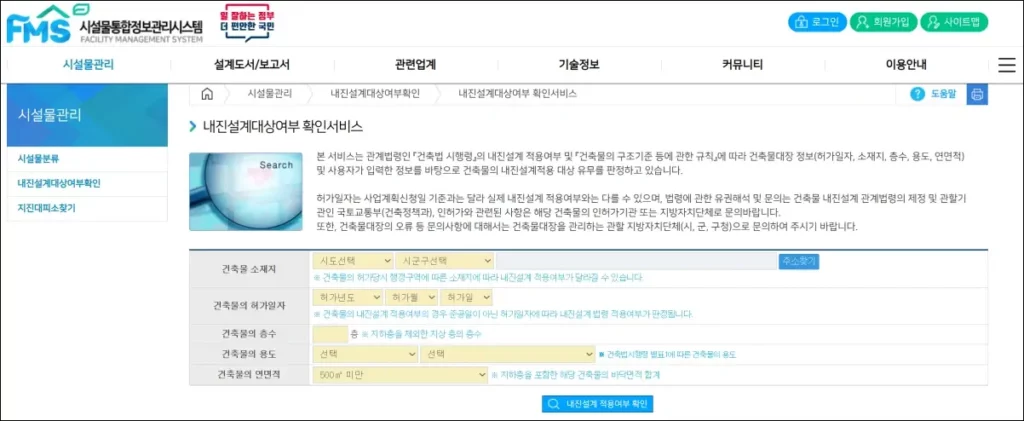Click the 주소찾기 address search button

(799, 261)
